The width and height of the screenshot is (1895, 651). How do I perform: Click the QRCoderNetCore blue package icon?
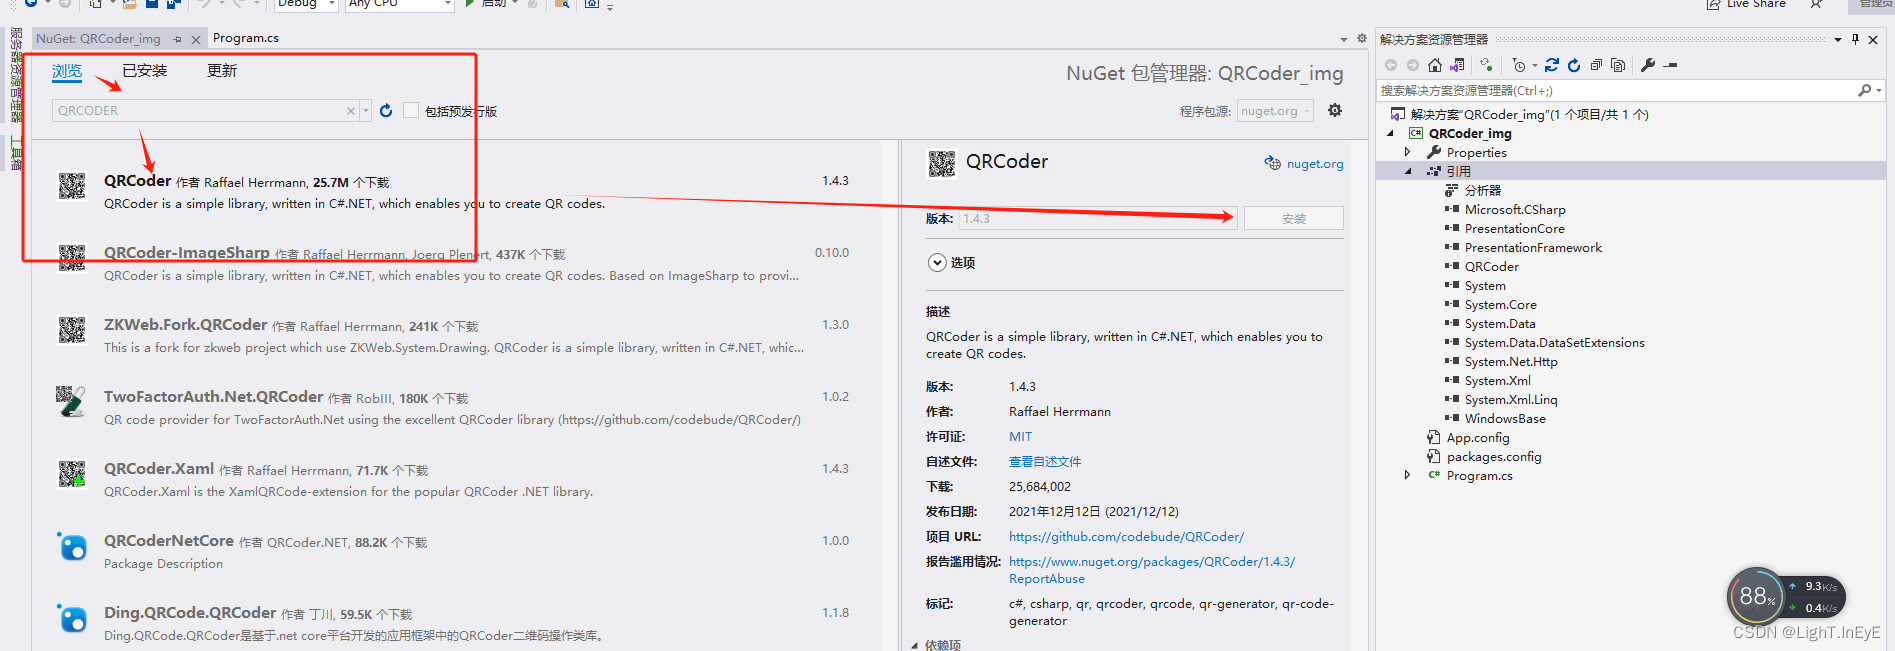pyautogui.click(x=72, y=545)
